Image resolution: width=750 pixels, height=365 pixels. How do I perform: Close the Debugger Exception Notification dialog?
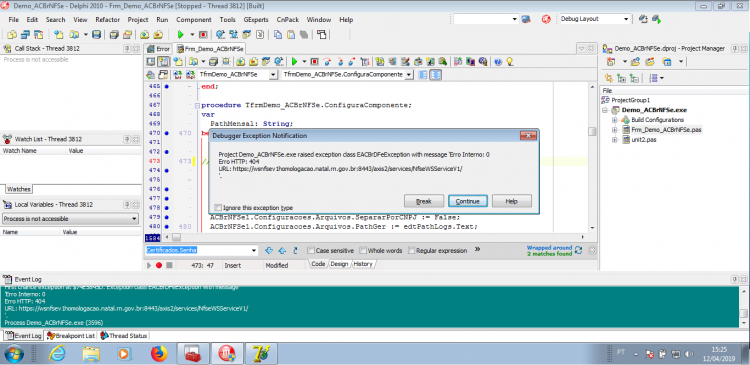pos(529,136)
